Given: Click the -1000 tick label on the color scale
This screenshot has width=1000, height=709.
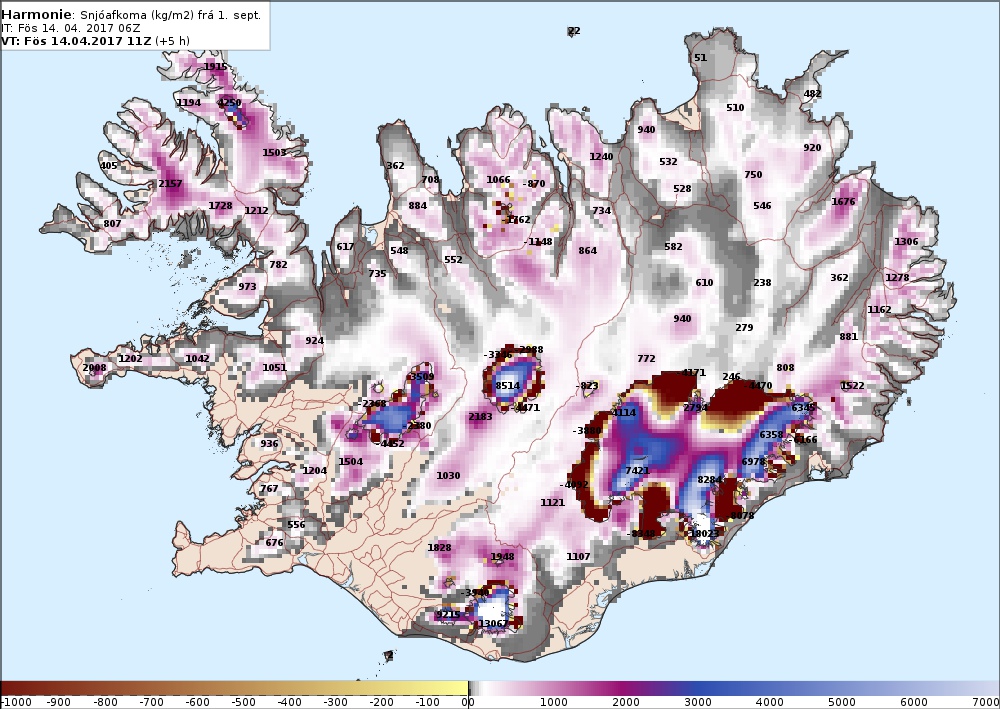Looking at the screenshot, I should coord(15,702).
